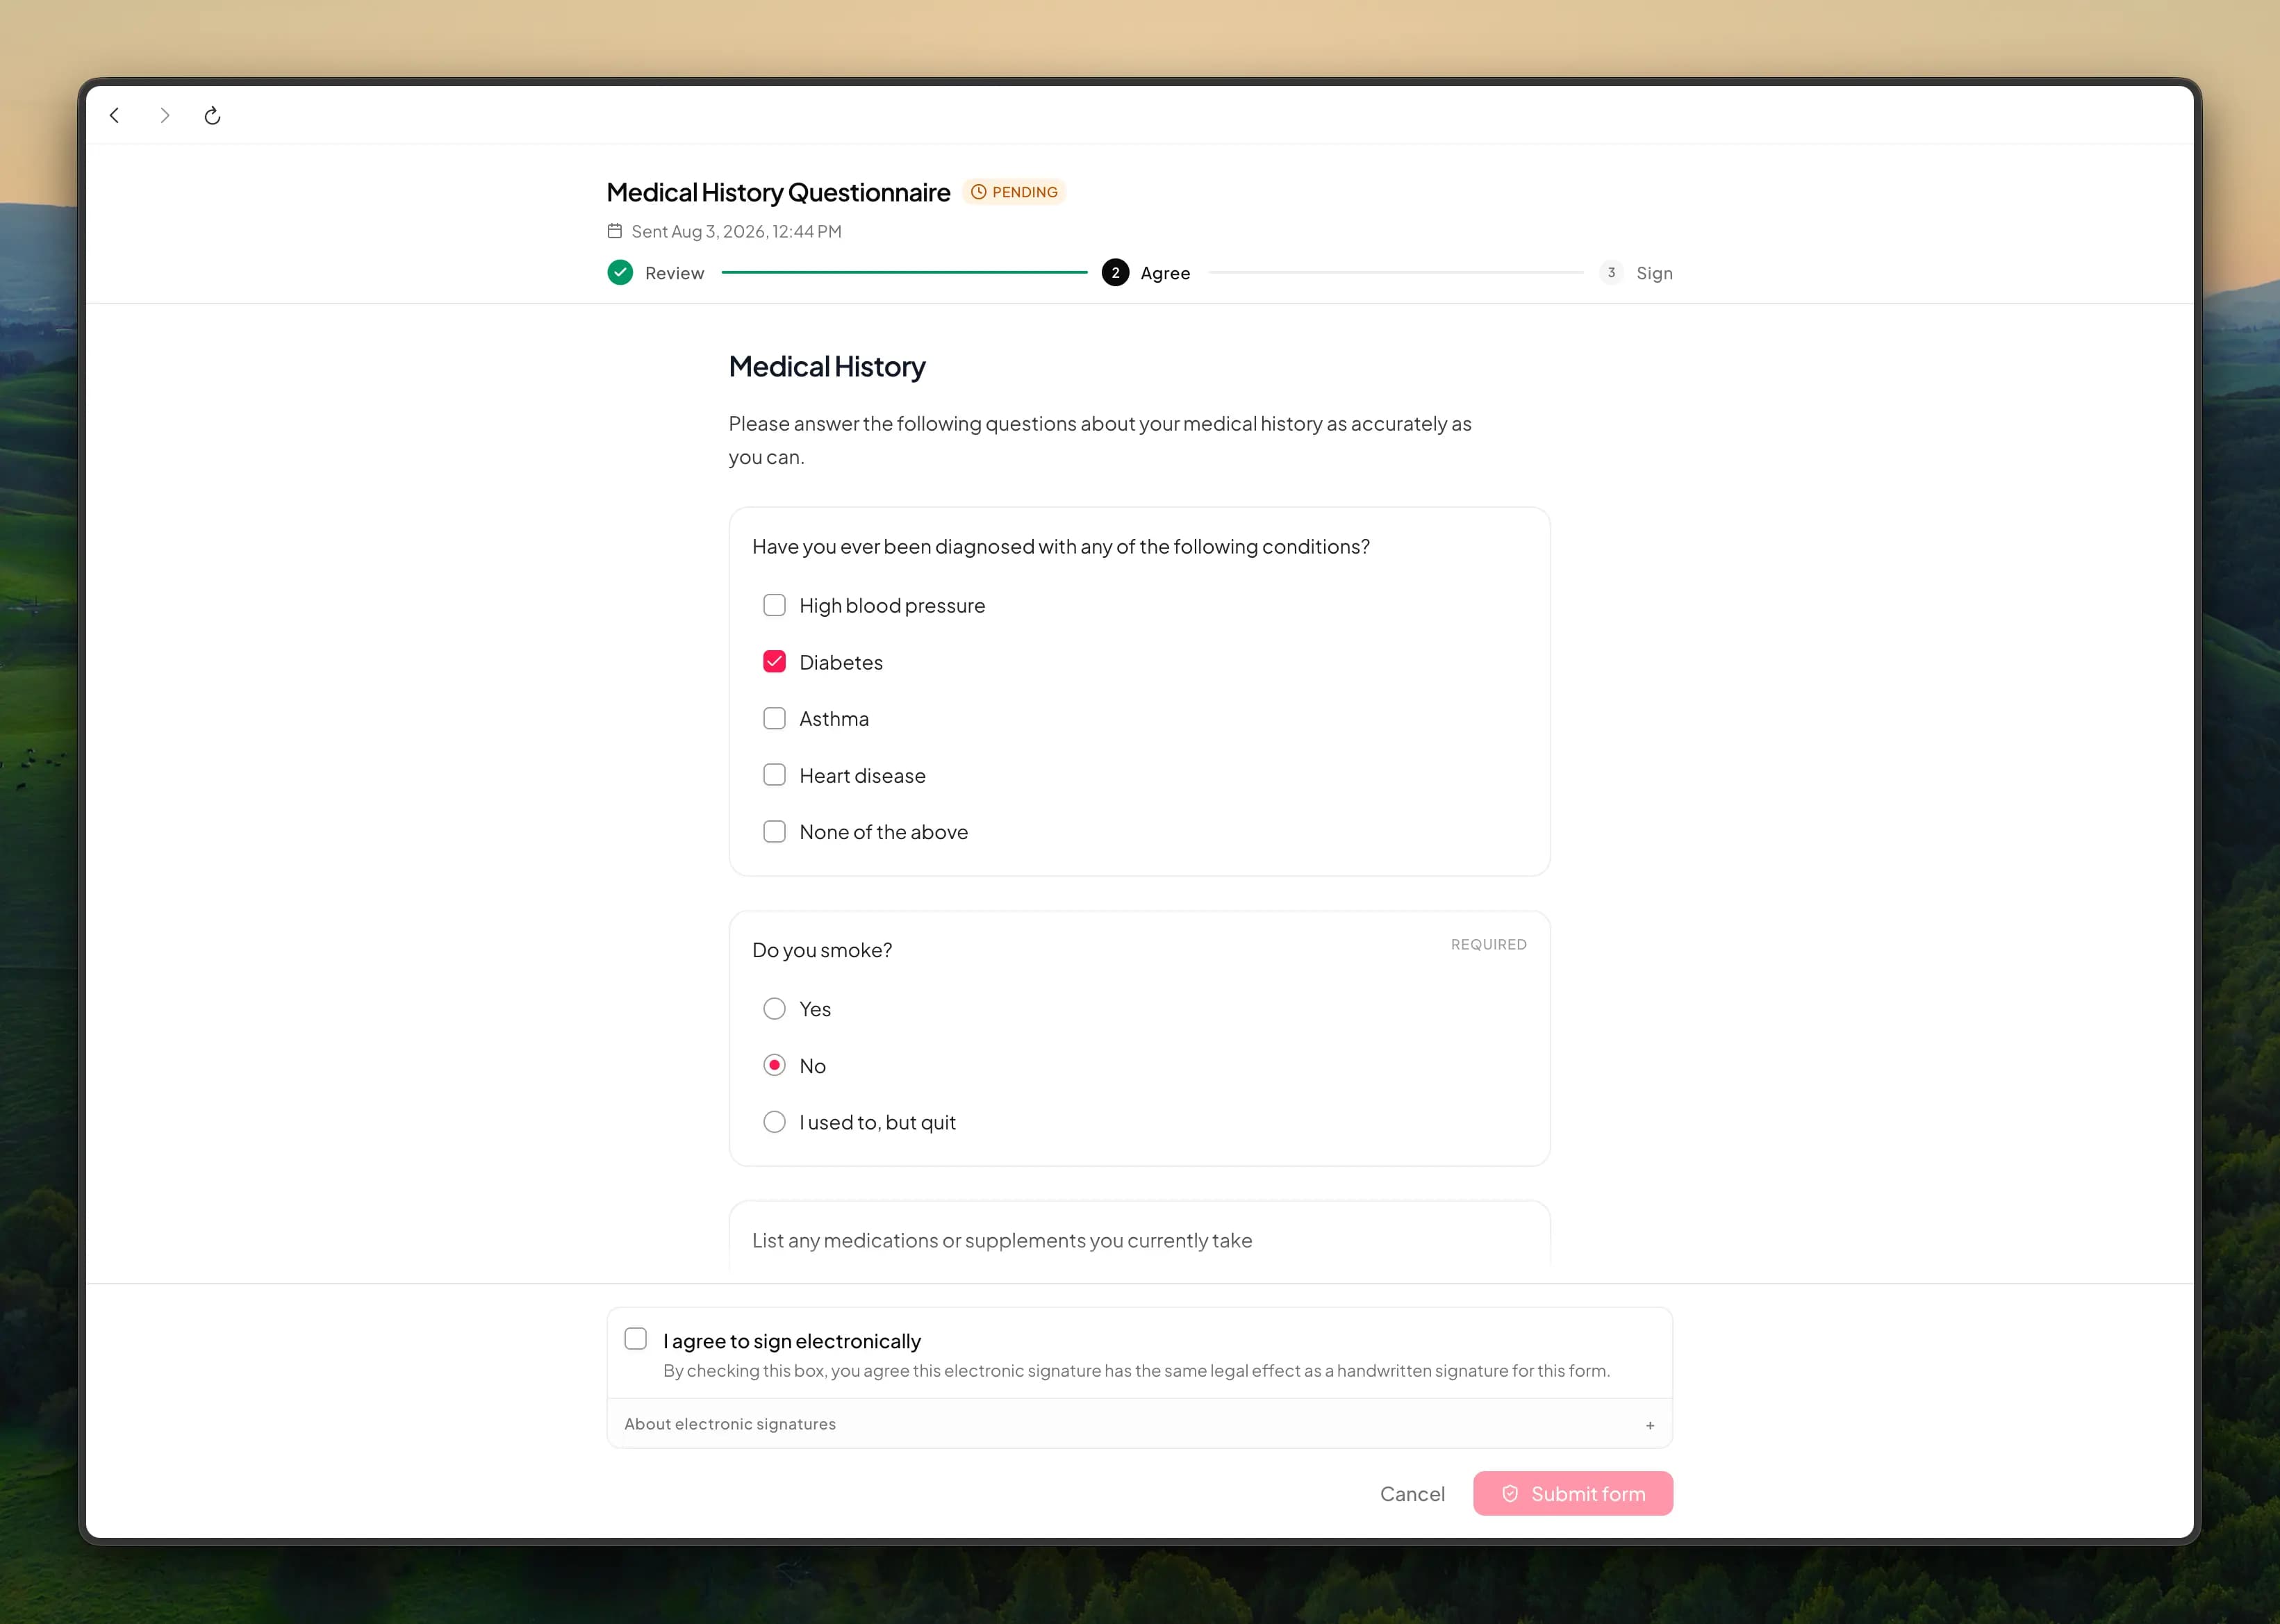Open the Review step label
Image resolution: width=2280 pixels, height=1624 pixels.
click(x=674, y=273)
